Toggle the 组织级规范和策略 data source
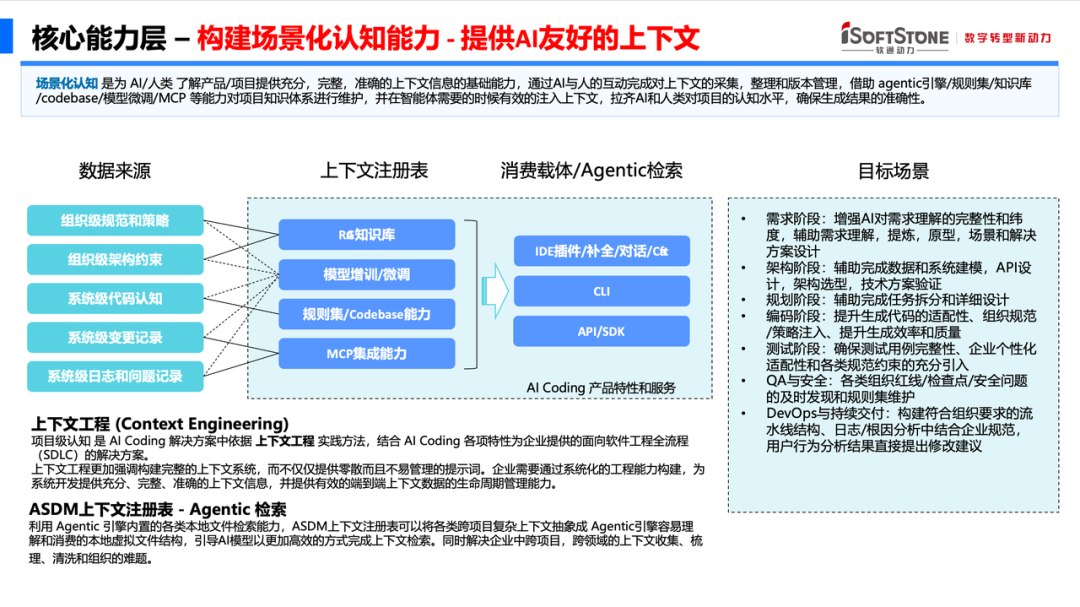1080x607 pixels. 114,219
